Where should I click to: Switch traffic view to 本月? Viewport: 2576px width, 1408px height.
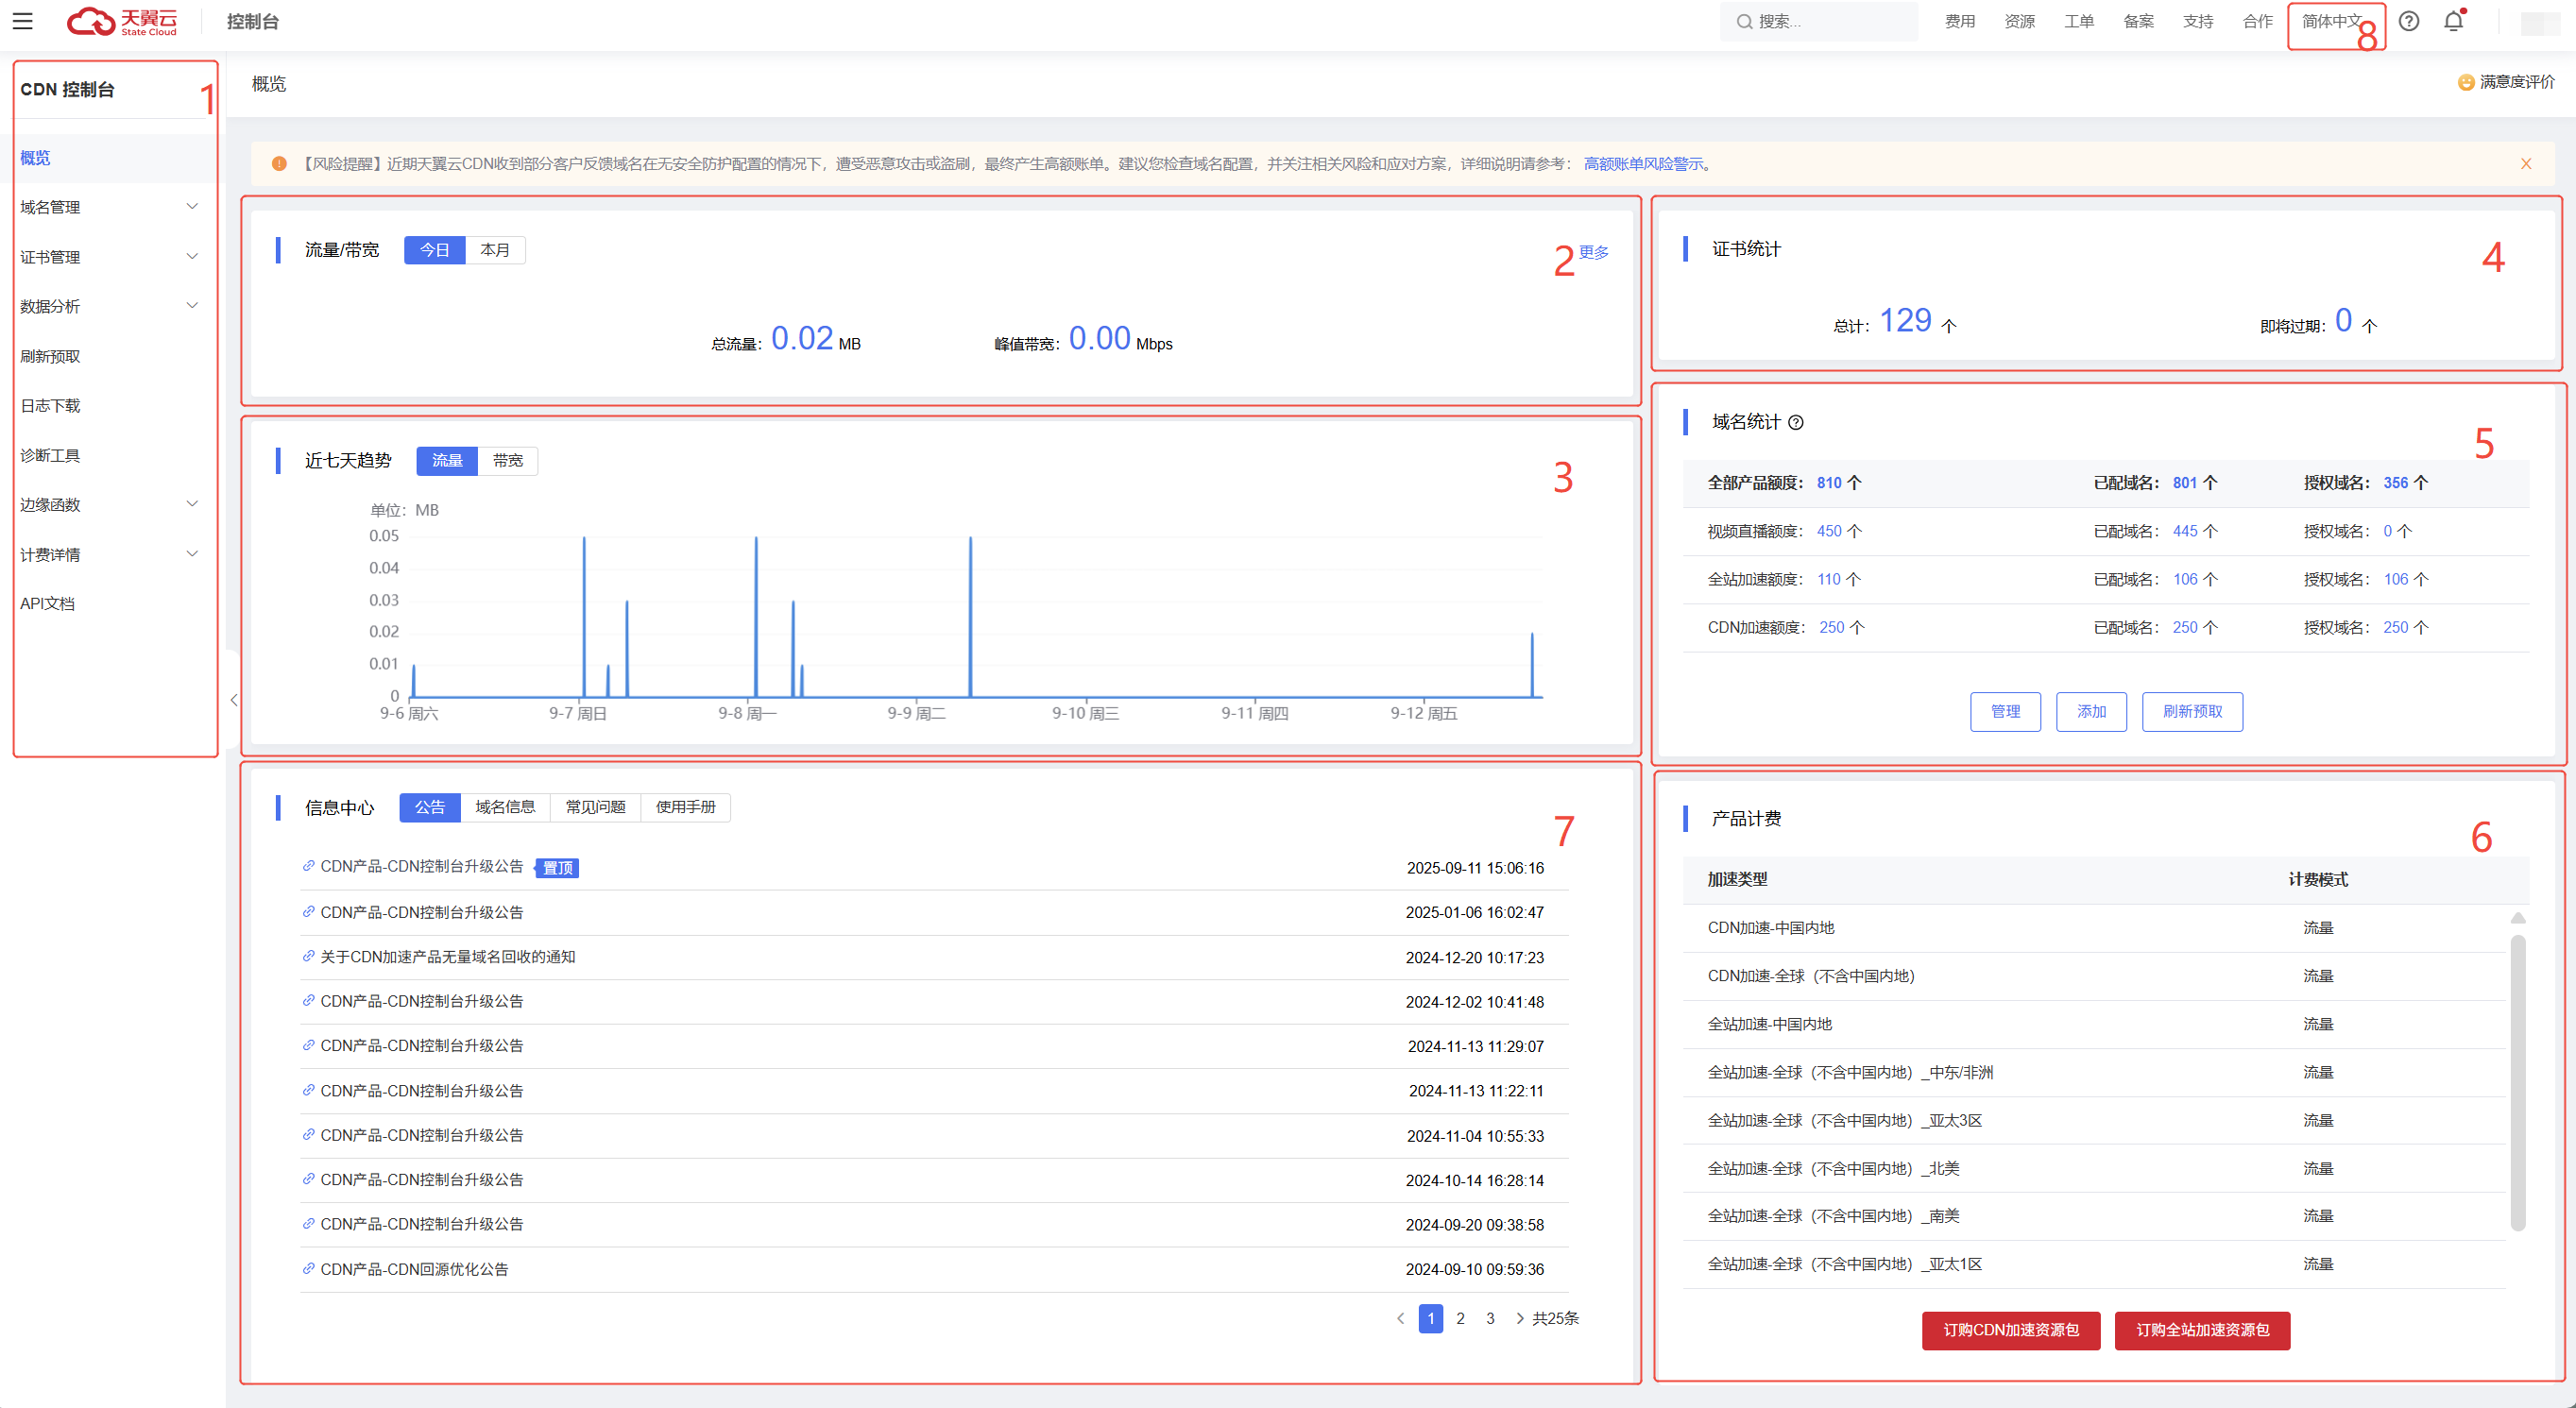pyautogui.click(x=495, y=250)
